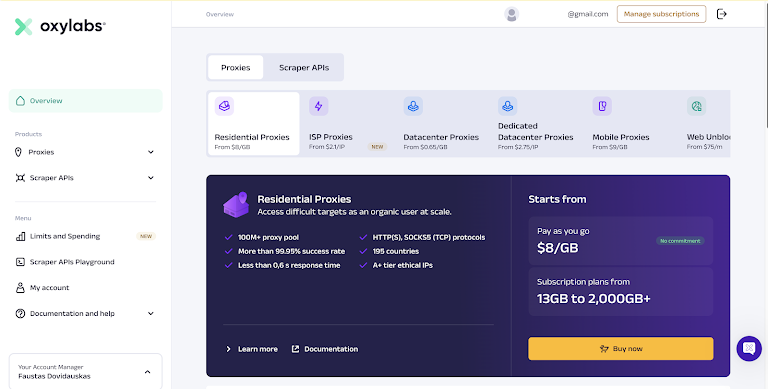Click the cart icon in Buy now
This screenshot has width=768, height=389.
click(x=604, y=349)
